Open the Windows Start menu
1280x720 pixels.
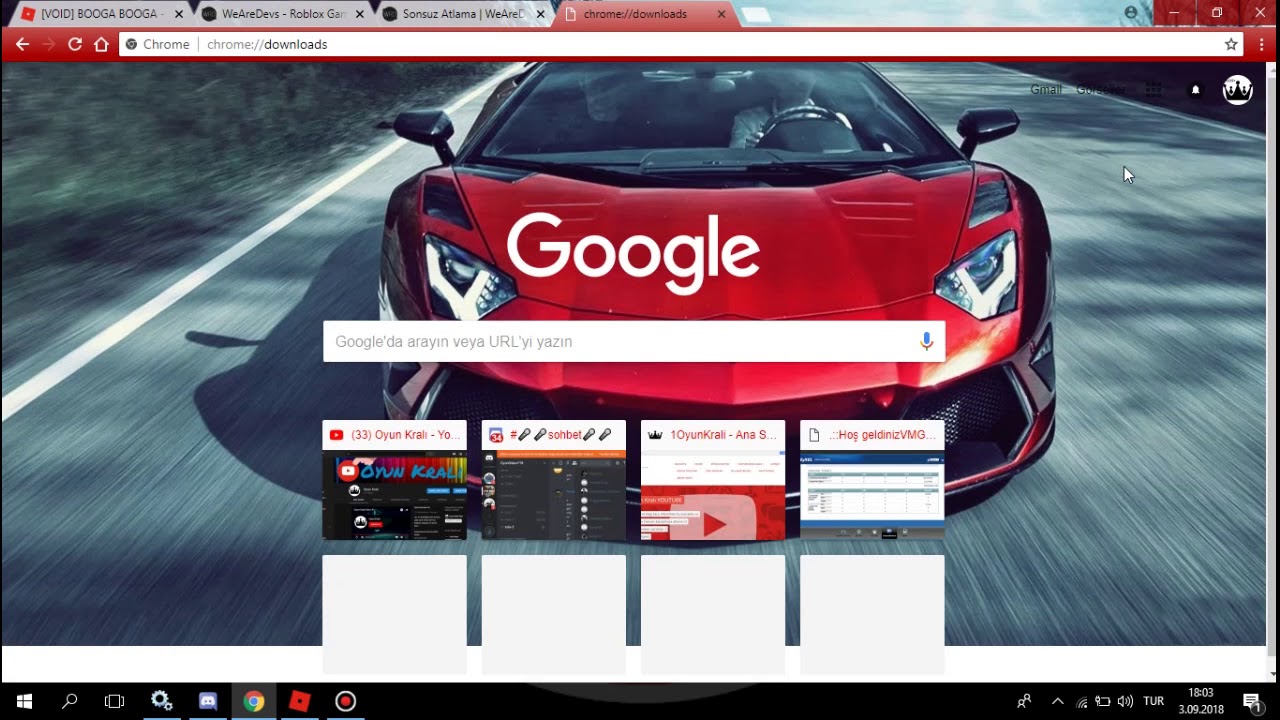pos(24,701)
